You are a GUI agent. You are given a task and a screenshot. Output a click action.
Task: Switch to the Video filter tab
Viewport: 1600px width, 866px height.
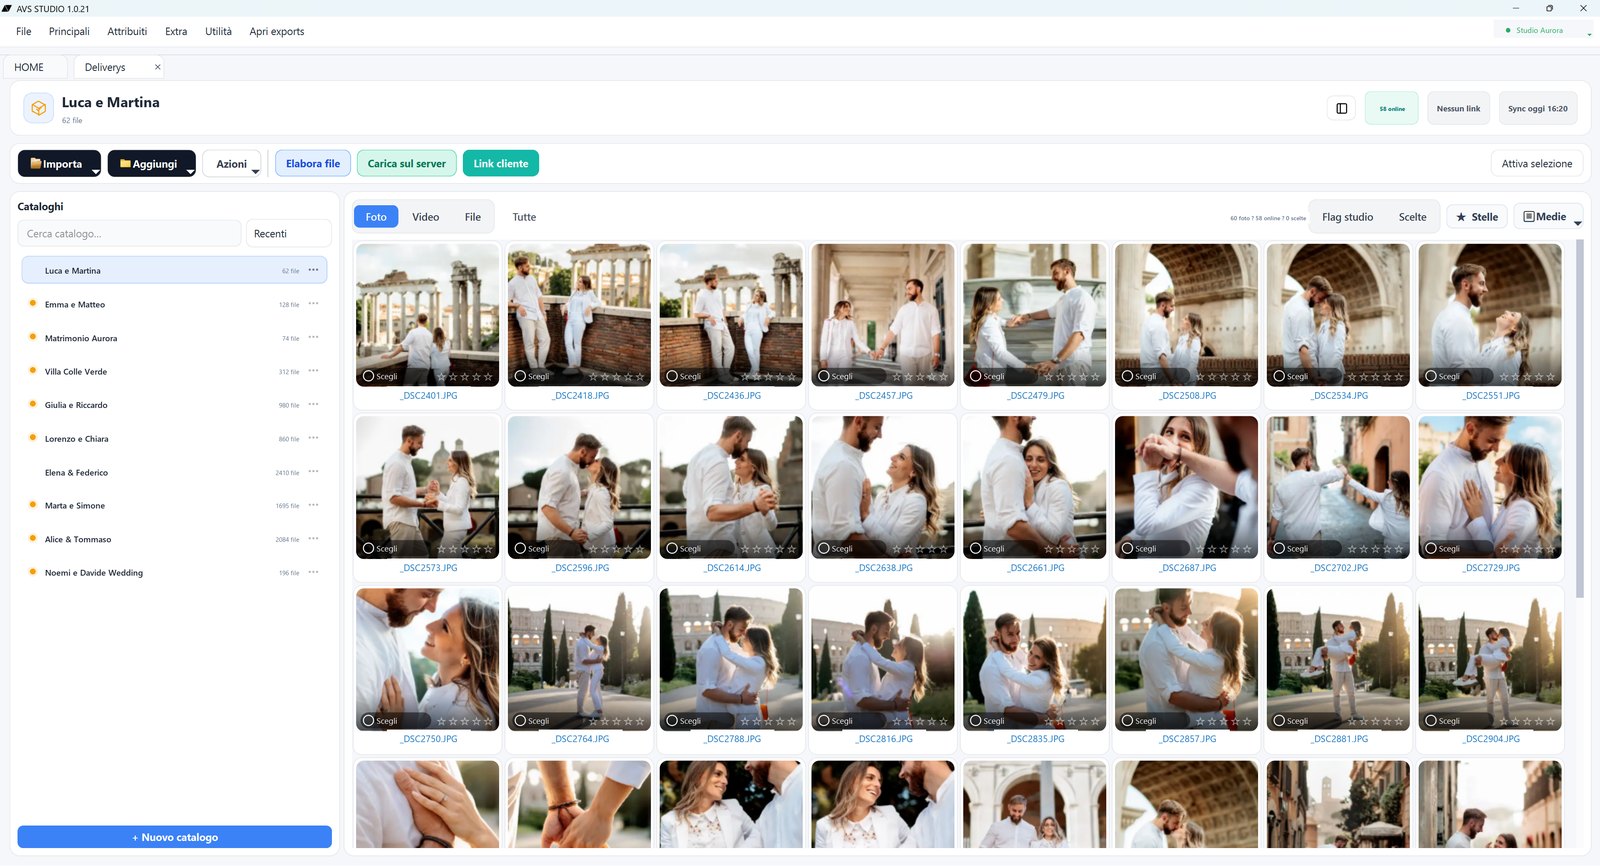coord(425,217)
